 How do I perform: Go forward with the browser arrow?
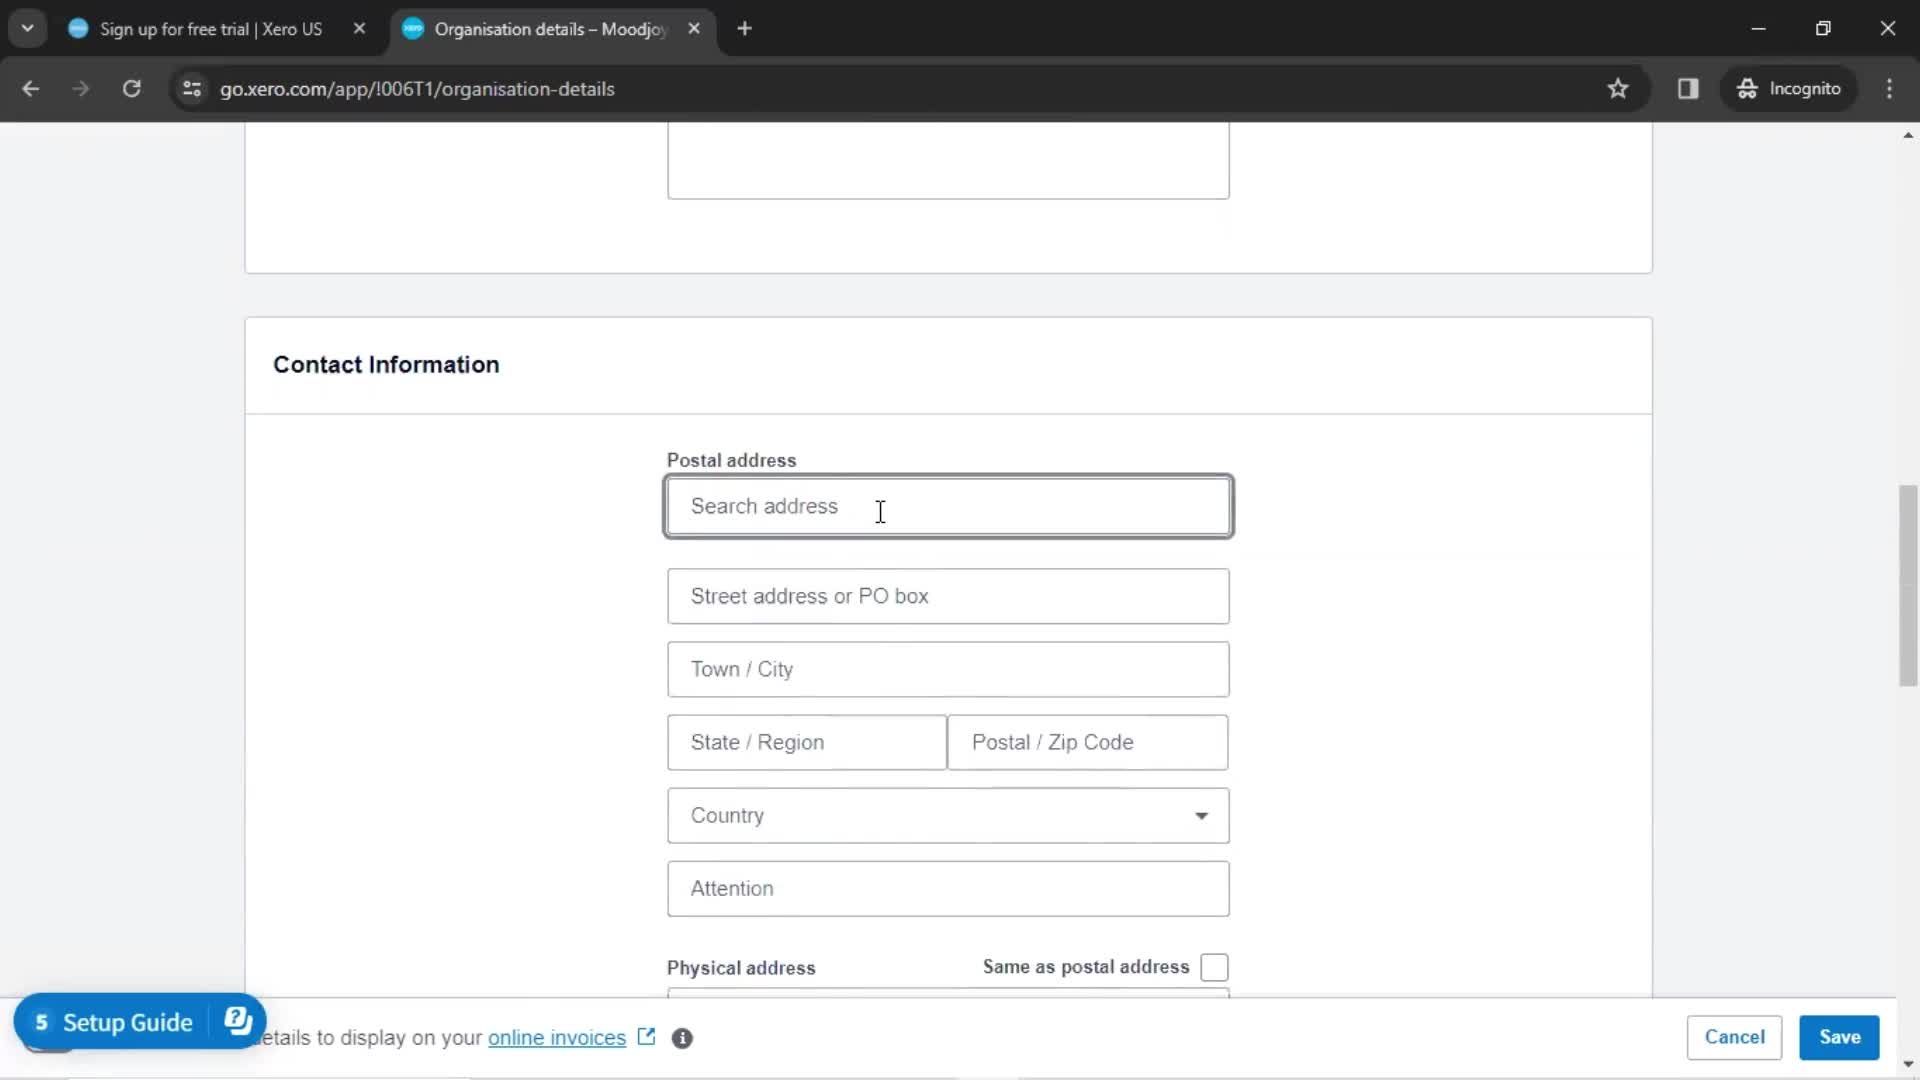pyautogui.click(x=81, y=89)
